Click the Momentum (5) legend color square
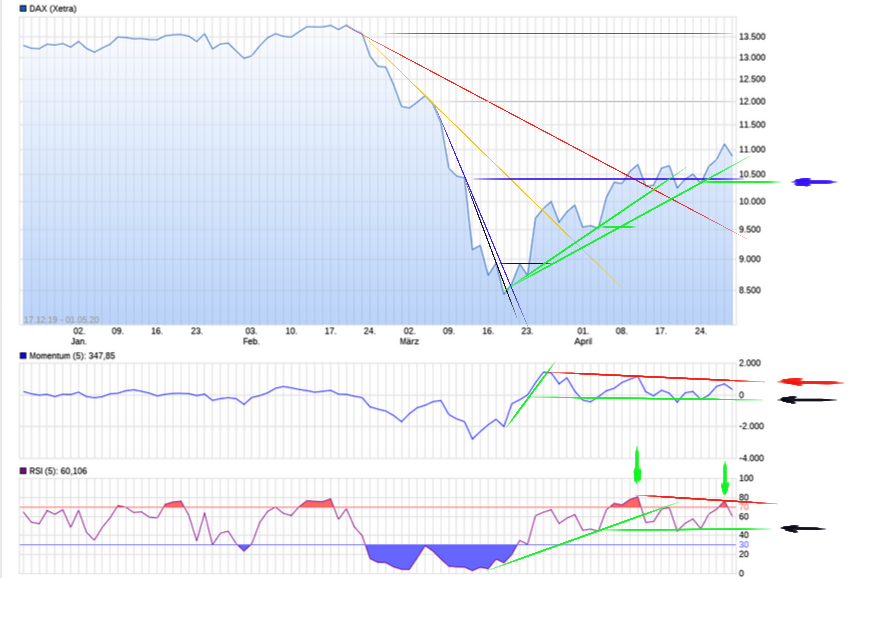 tap(23, 356)
